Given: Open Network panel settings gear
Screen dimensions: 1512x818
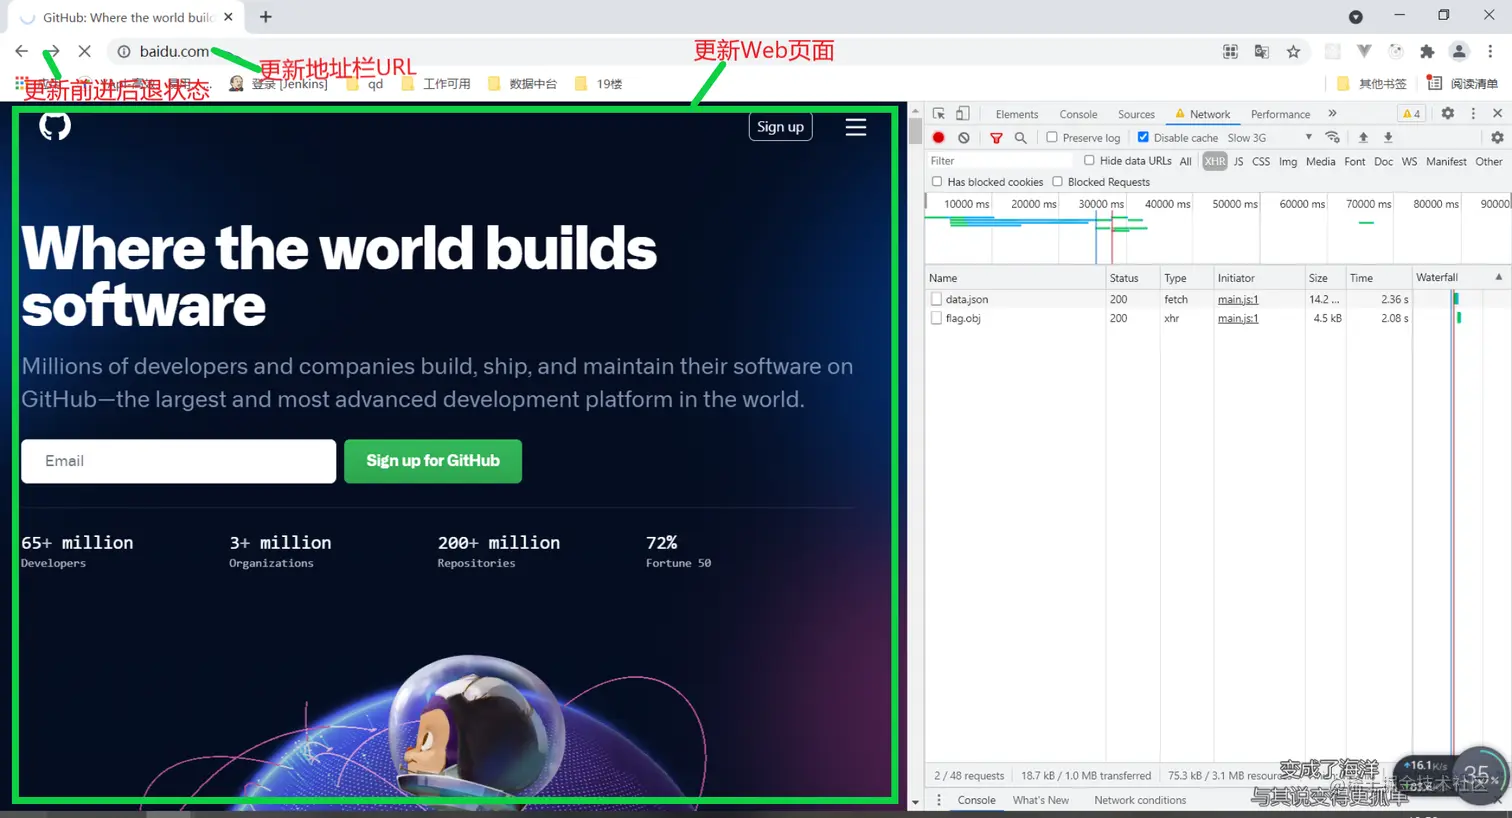Looking at the screenshot, I should pos(1497,138).
